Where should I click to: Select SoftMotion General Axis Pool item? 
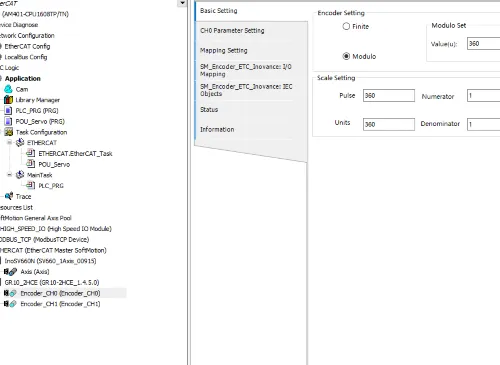pos(36,218)
